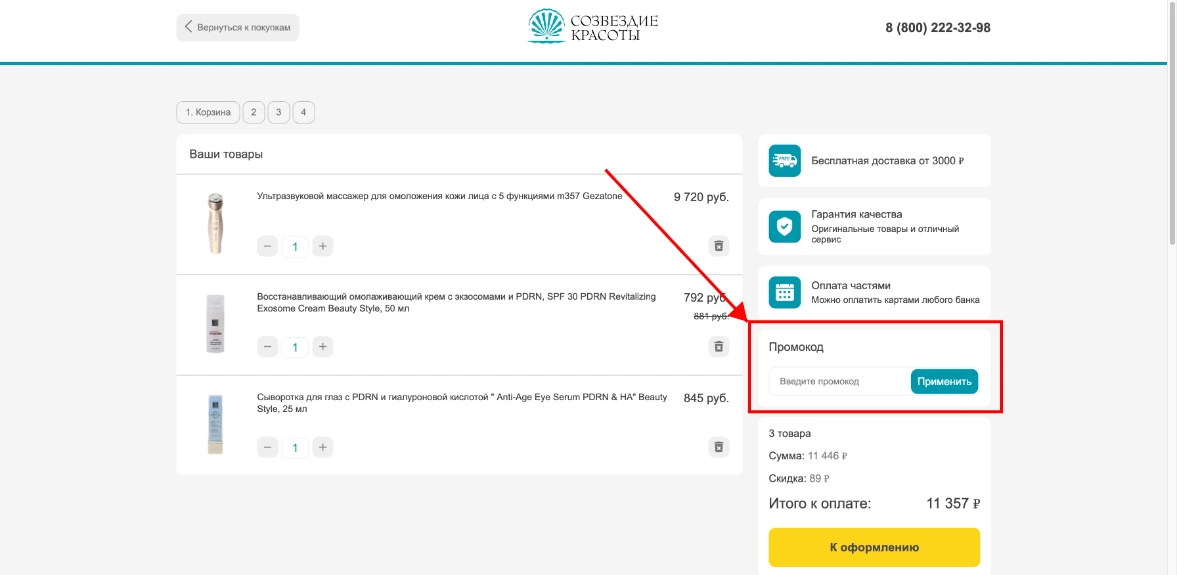This screenshot has height=575, width=1177.
Task: Decrease quantity of Gezatone massager
Action: click(268, 246)
